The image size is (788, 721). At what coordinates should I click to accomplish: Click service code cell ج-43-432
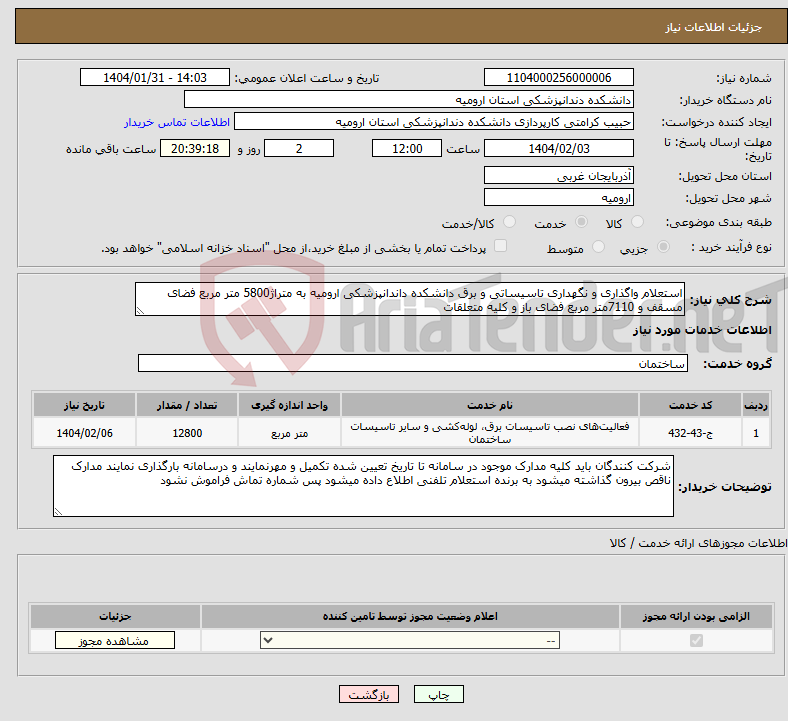[691, 433]
